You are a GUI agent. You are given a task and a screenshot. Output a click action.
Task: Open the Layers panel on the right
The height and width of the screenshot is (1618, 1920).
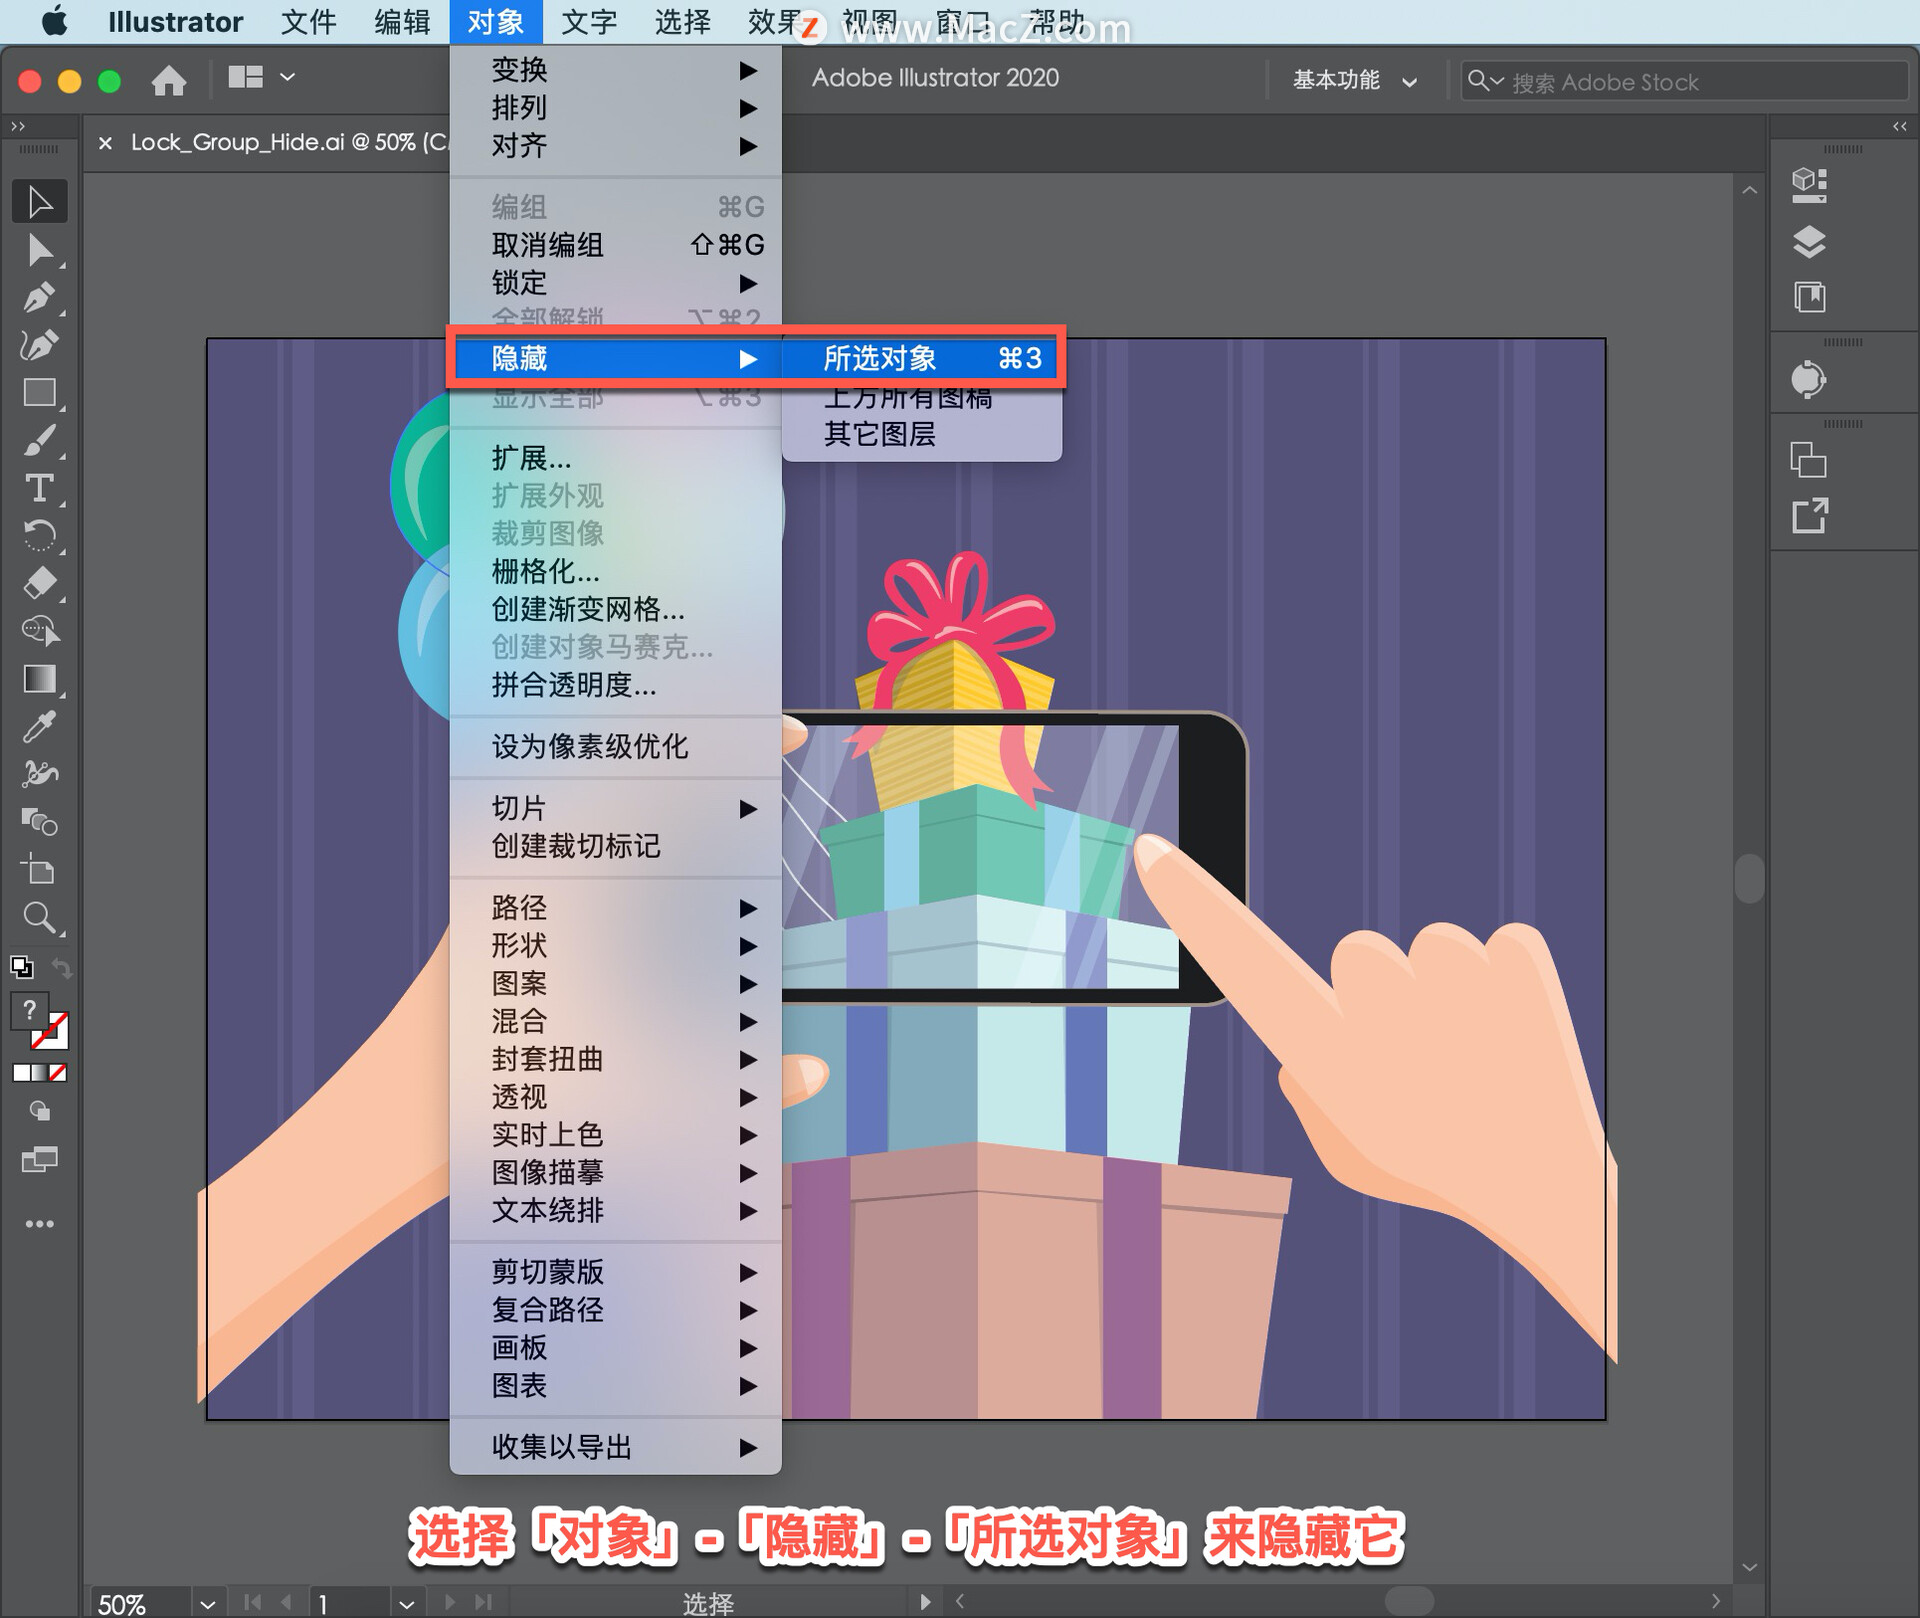point(1810,243)
